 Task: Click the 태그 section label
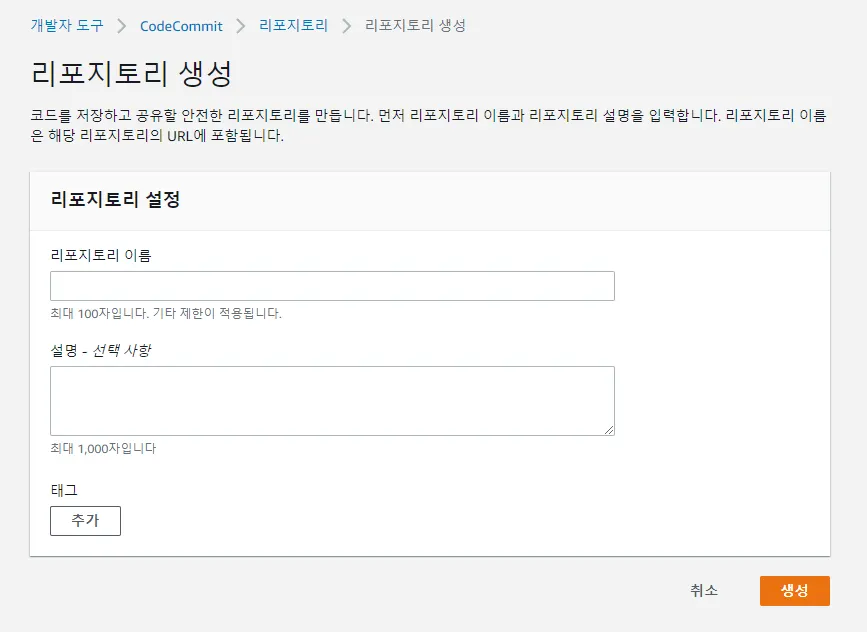(63, 490)
